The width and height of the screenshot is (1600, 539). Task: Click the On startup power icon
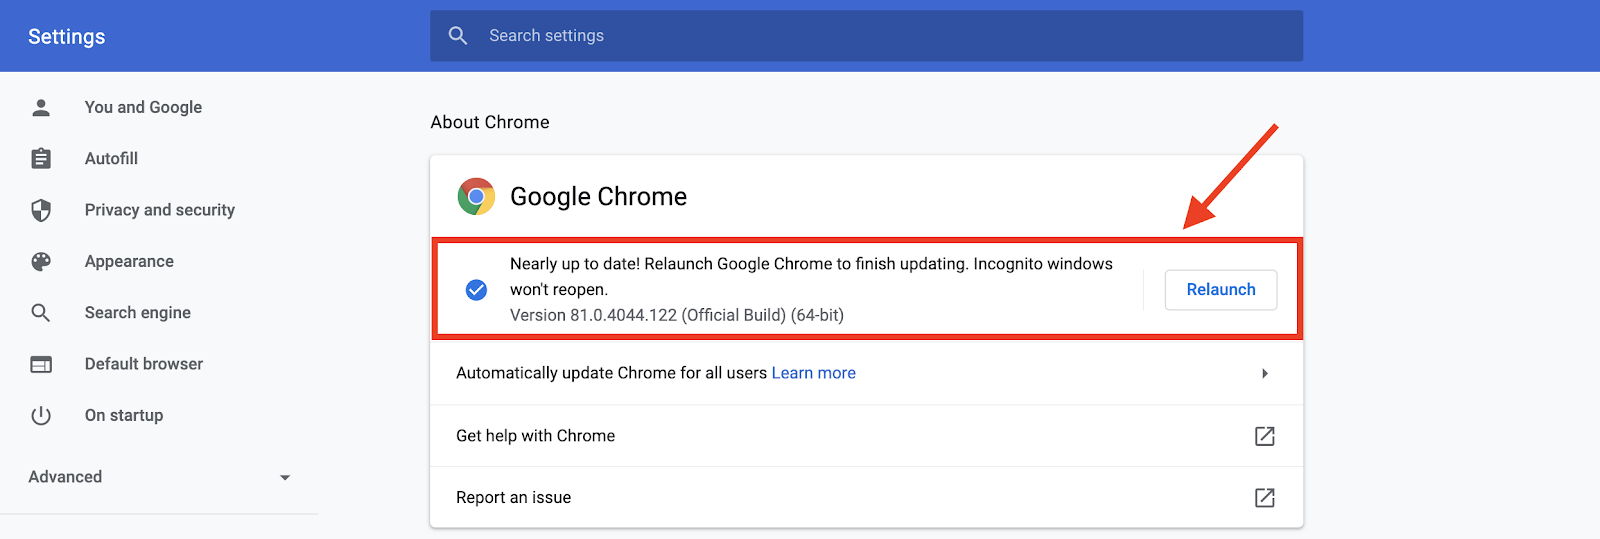click(41, 416)
